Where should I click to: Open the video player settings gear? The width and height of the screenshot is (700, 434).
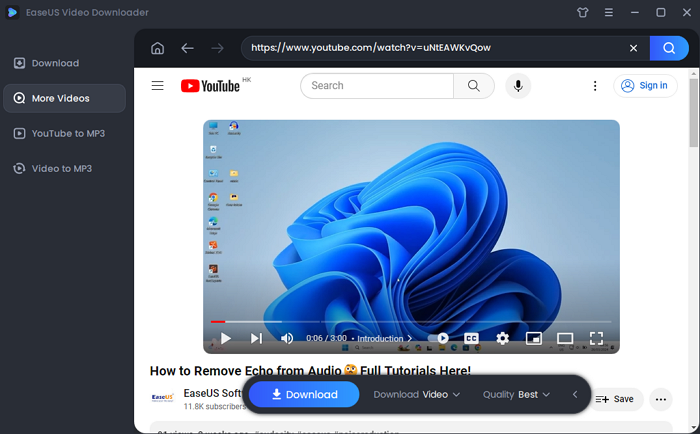point(503,338)
